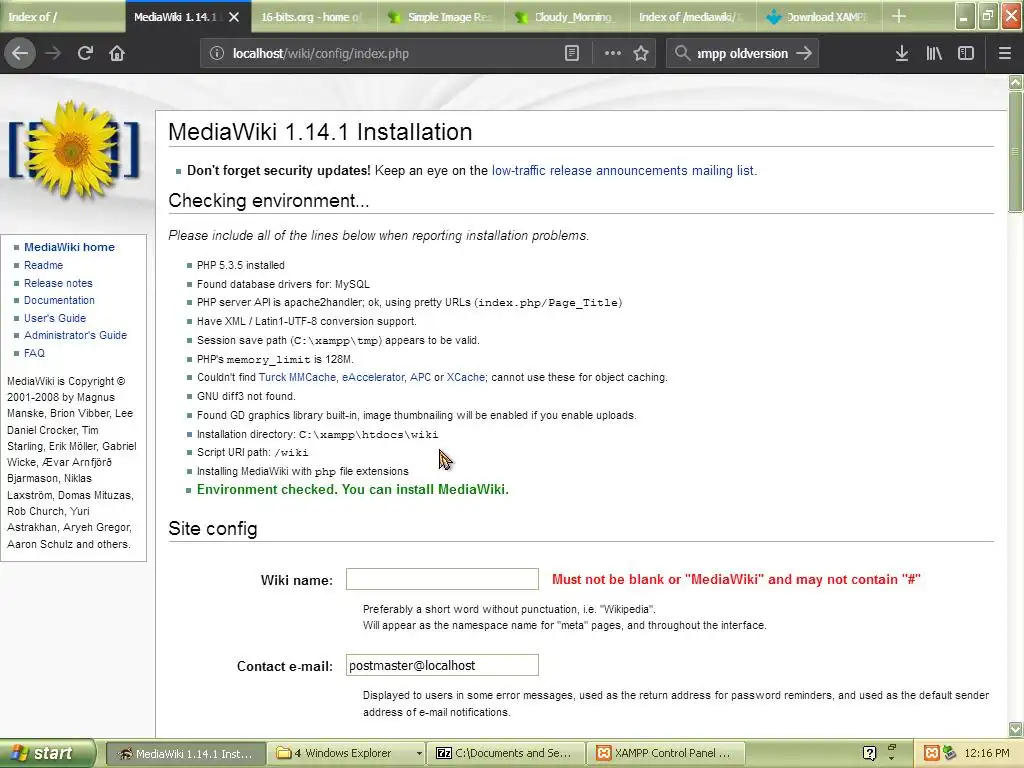The width and height of the screenshot is (1024, 768).
Task: Open the browser home page
Action: (x=117, y=54)
